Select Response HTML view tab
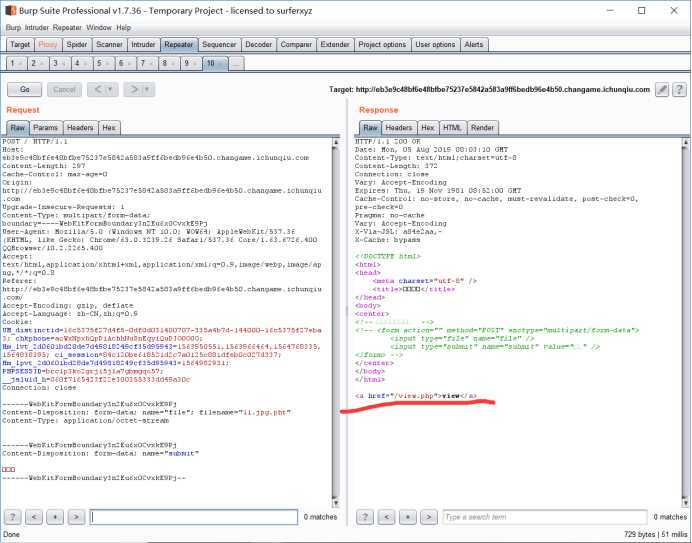 click(x=452, y=128)
